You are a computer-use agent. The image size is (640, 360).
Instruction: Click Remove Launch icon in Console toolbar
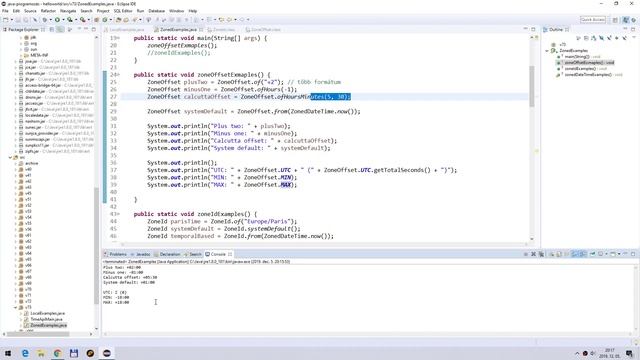tap(533, 254)
